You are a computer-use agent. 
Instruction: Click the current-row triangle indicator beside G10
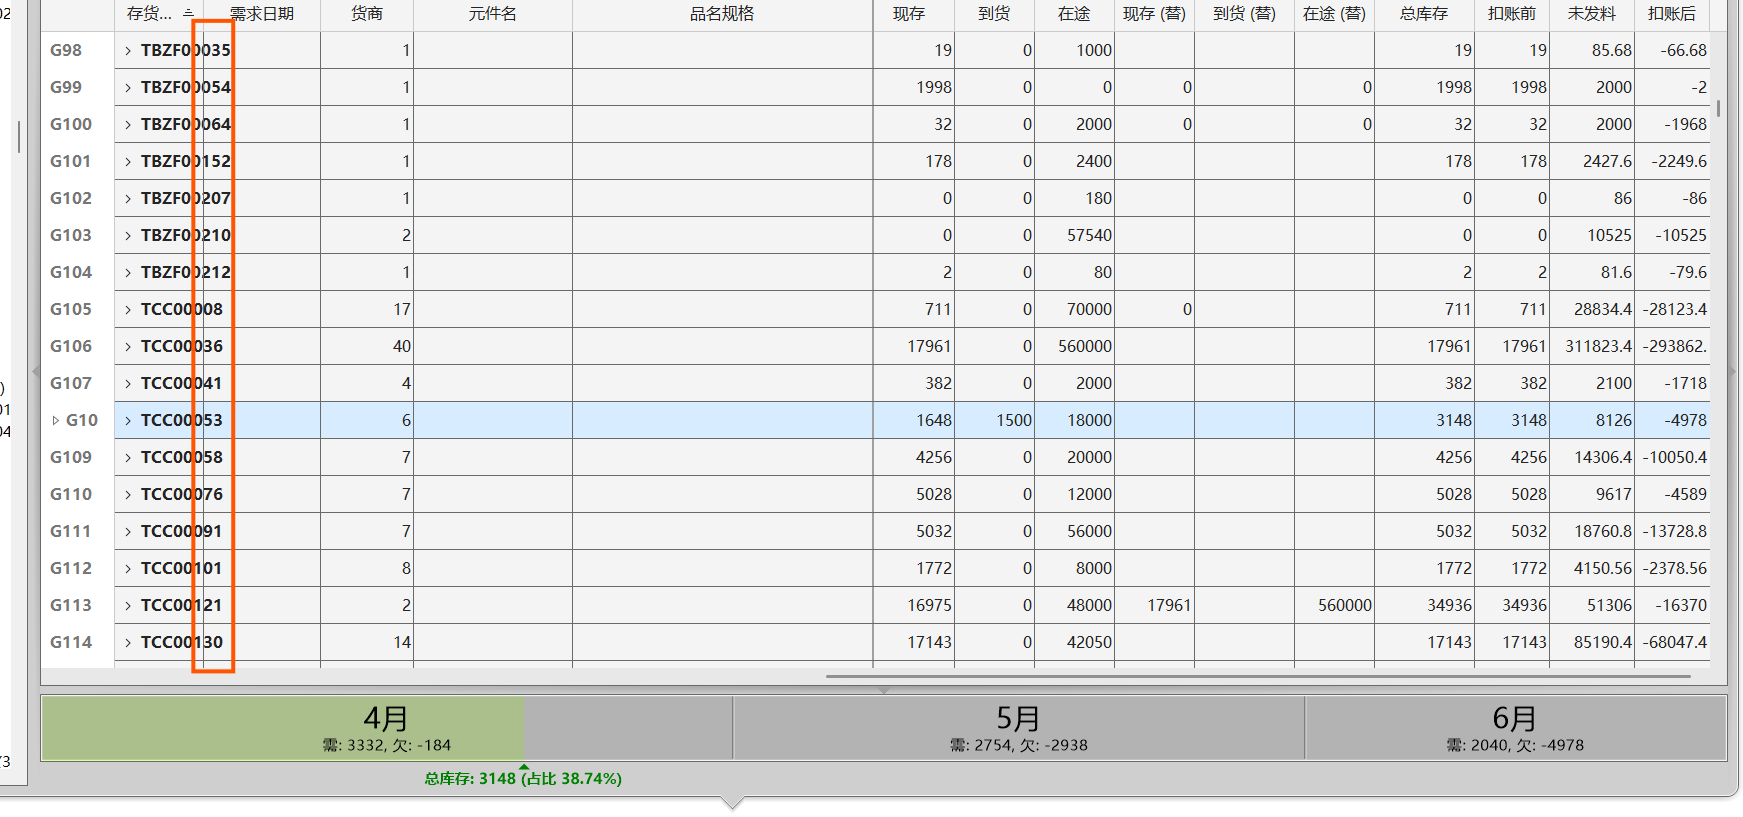pyautogui.click(x=56, y=420)
